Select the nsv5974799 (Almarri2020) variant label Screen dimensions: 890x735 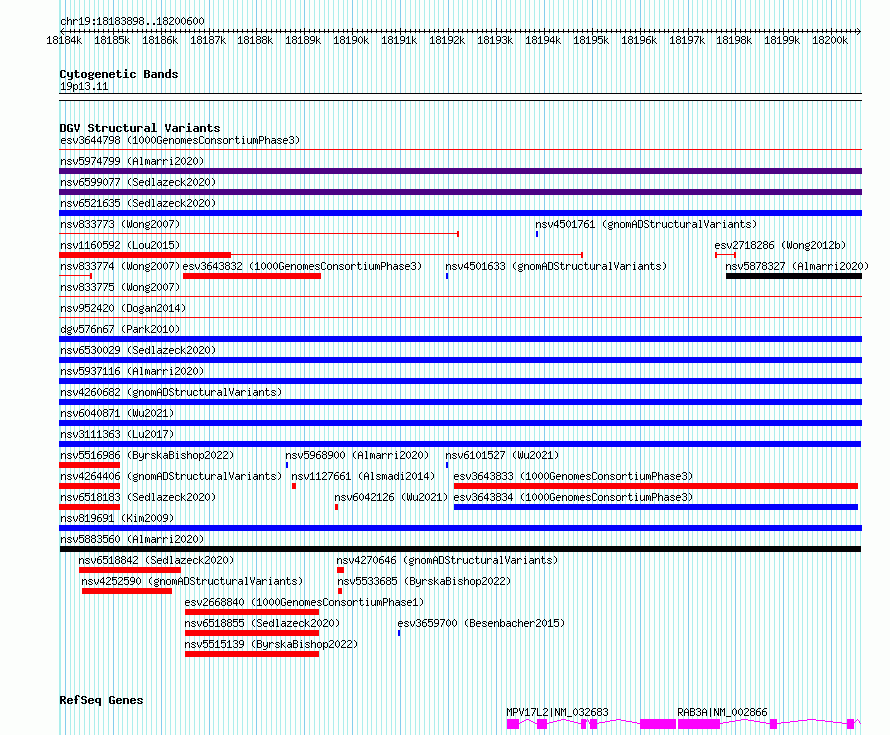click(132, 161)
